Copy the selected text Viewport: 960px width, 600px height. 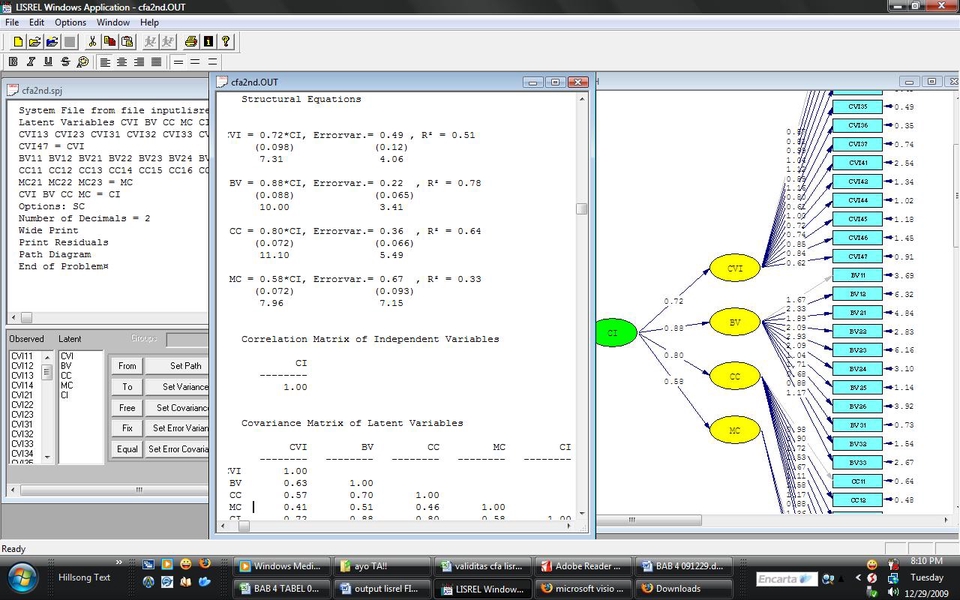(110, 42)
